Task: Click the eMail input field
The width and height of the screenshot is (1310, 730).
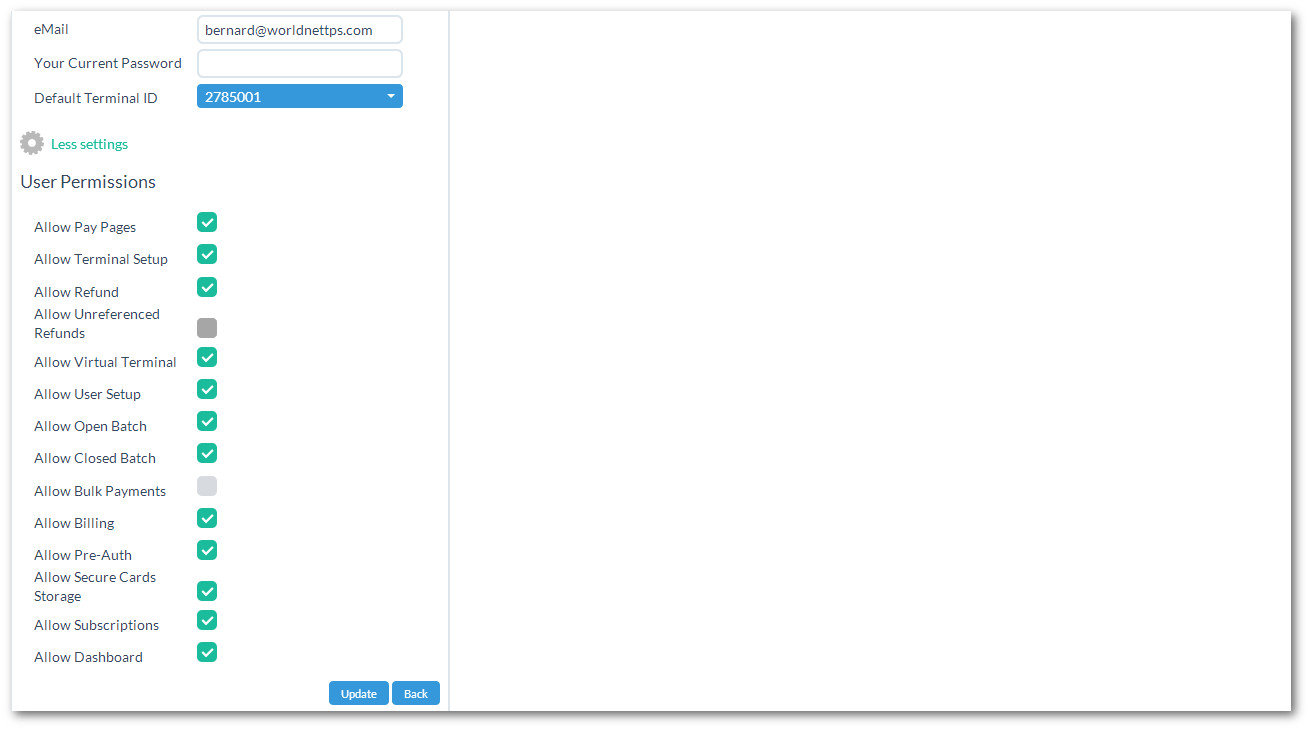Action: pos(300,30)
